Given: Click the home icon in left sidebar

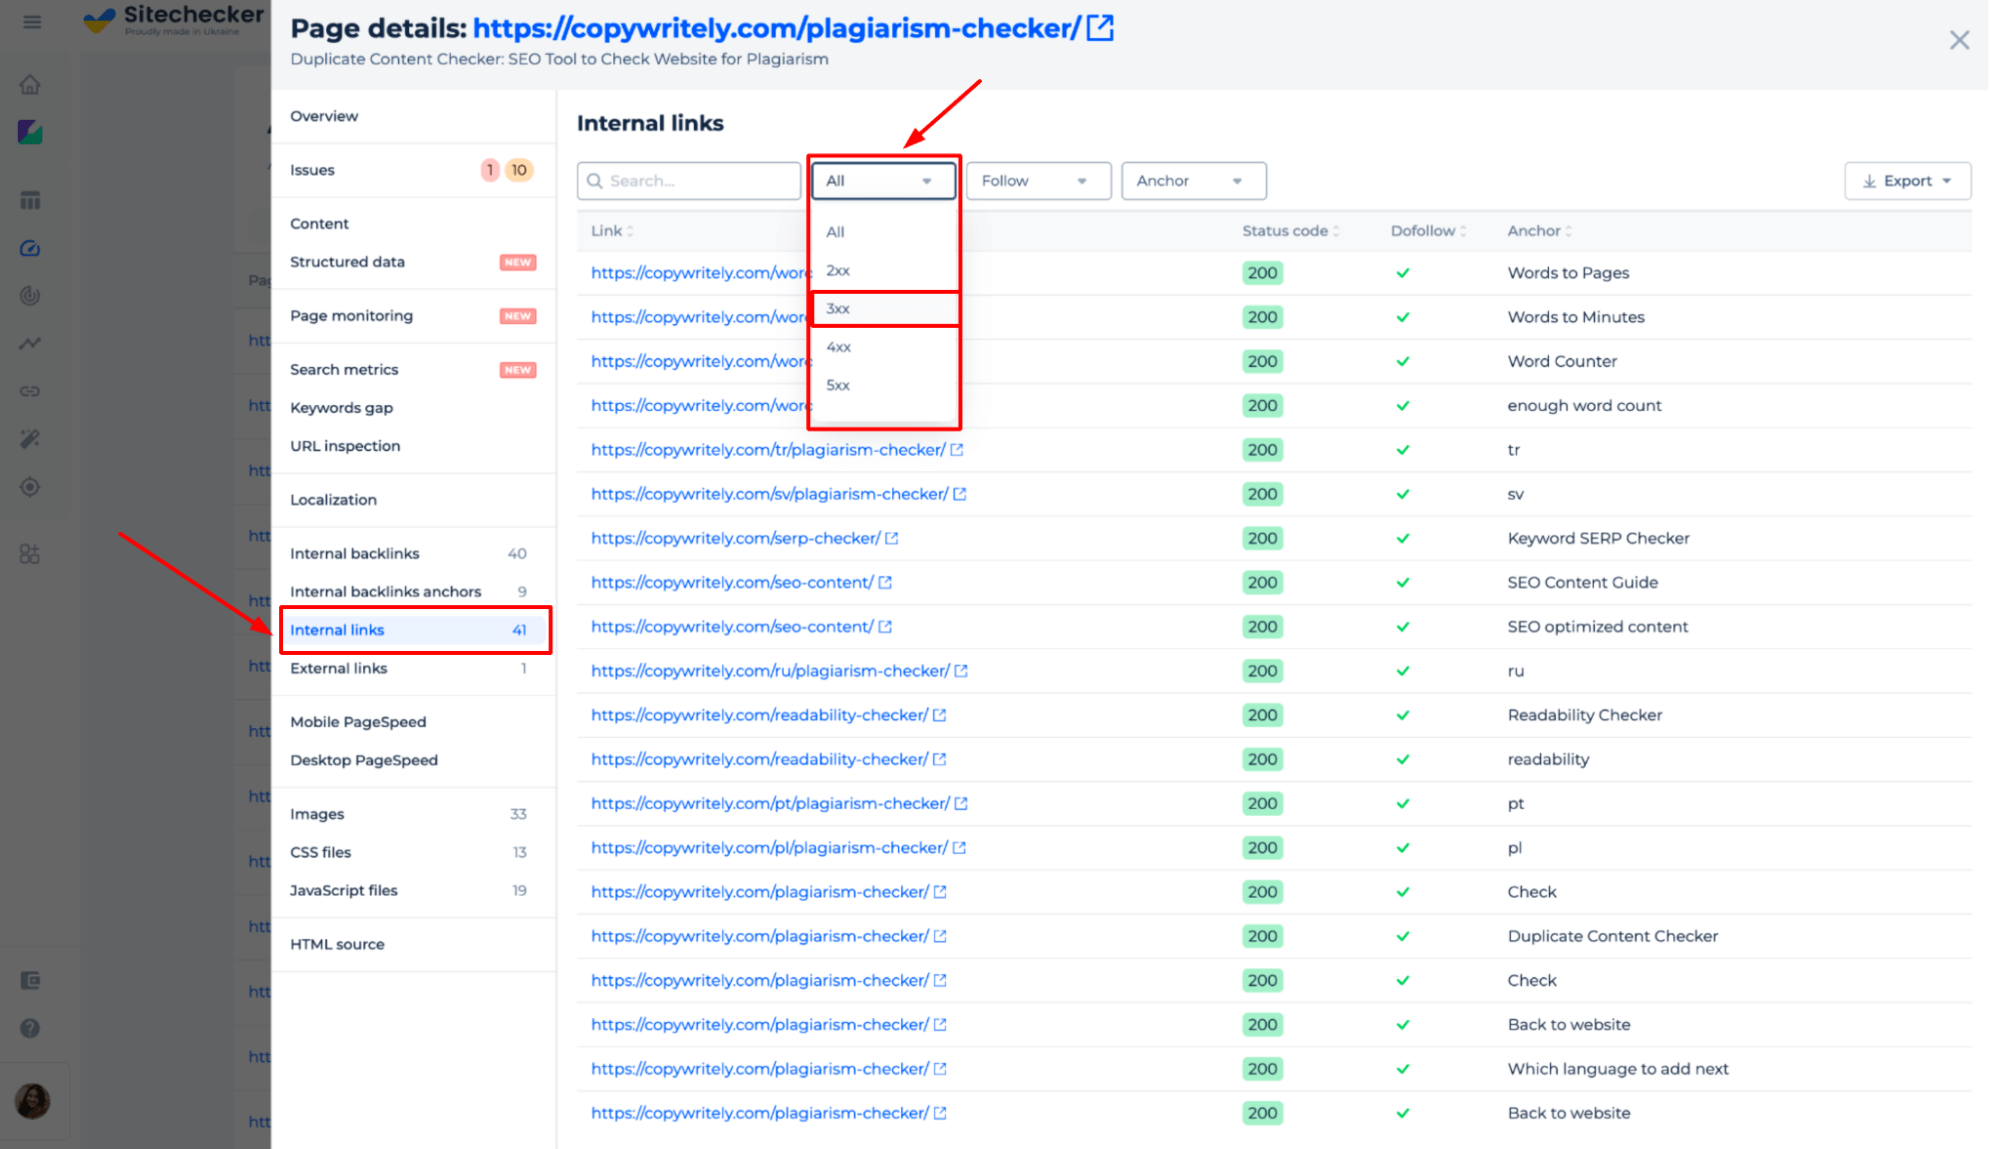Looking at the screenshot, I should coord(30,85).
